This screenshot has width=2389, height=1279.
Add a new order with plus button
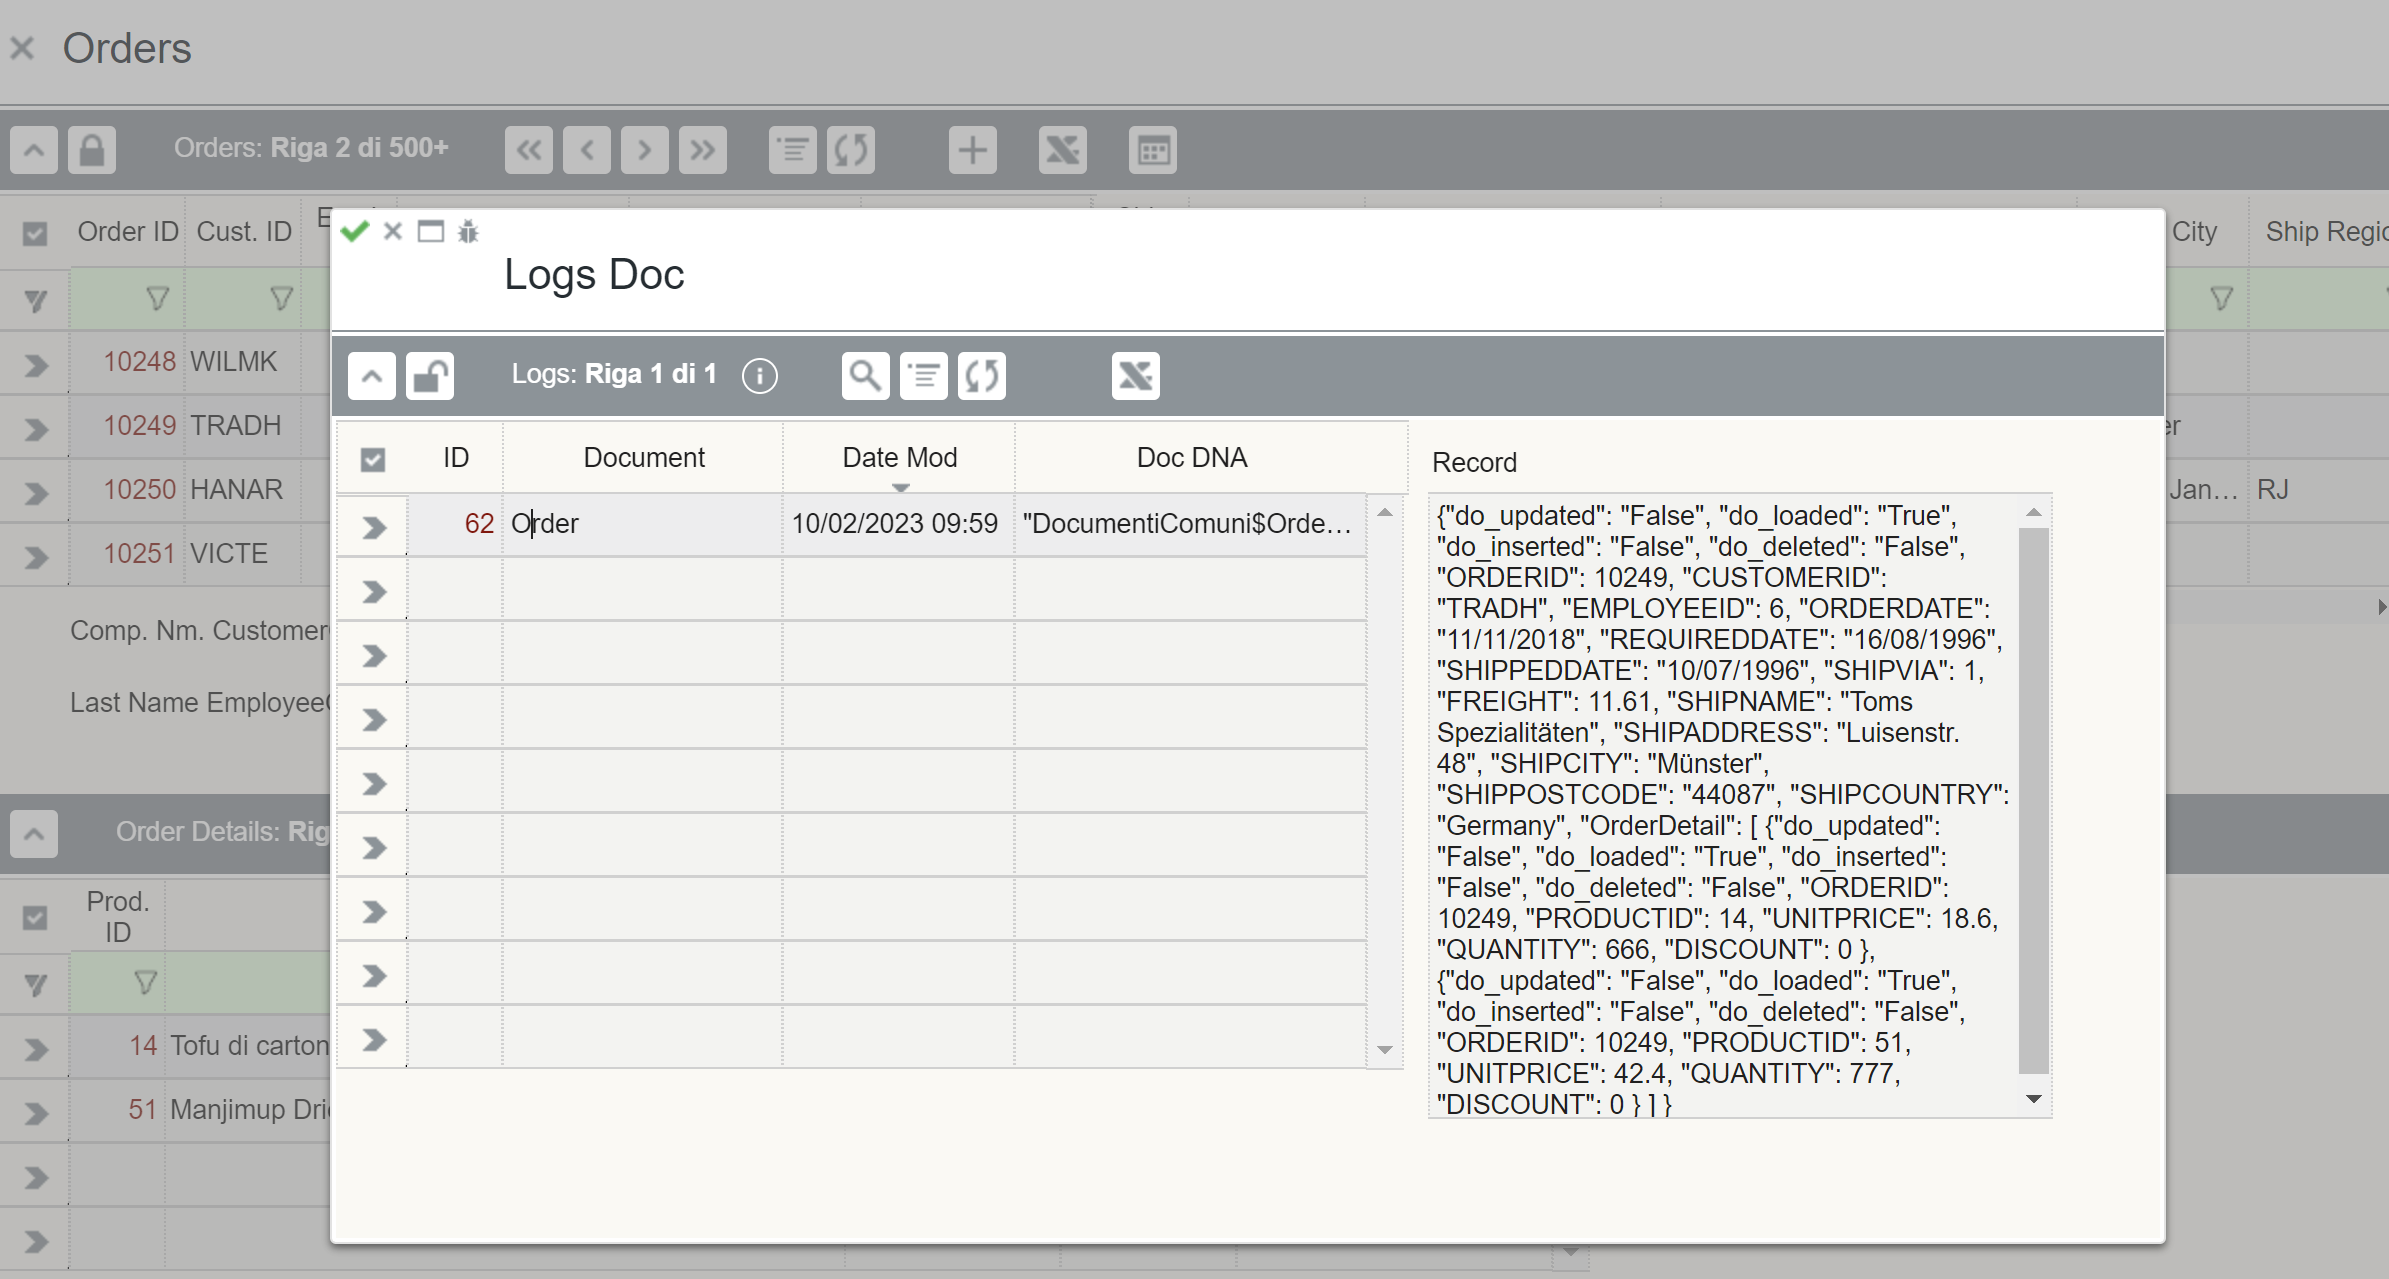pos(972,151)
